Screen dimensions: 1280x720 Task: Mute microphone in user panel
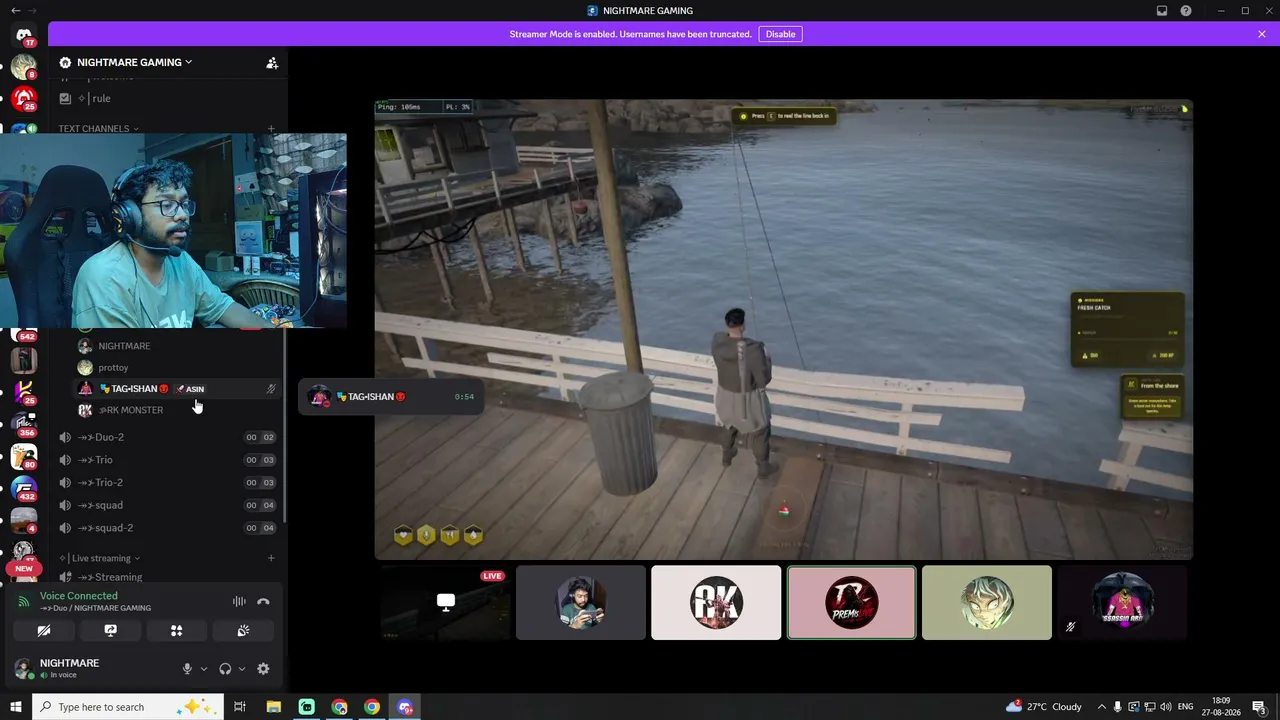coord(187,669)
